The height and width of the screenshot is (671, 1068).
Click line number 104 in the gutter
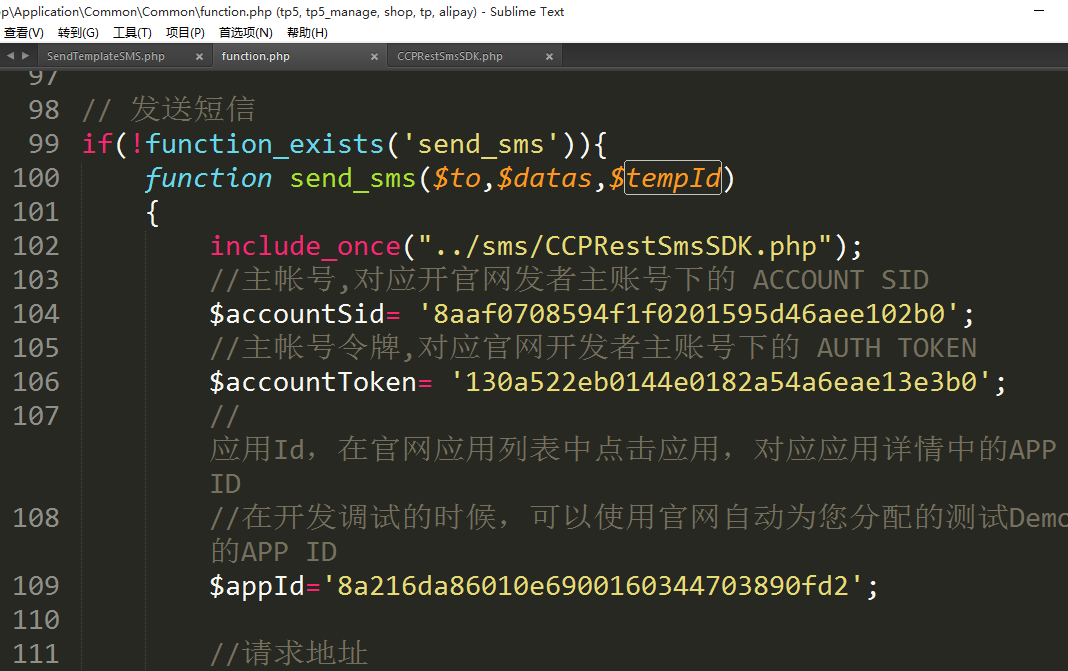(36, 314)
